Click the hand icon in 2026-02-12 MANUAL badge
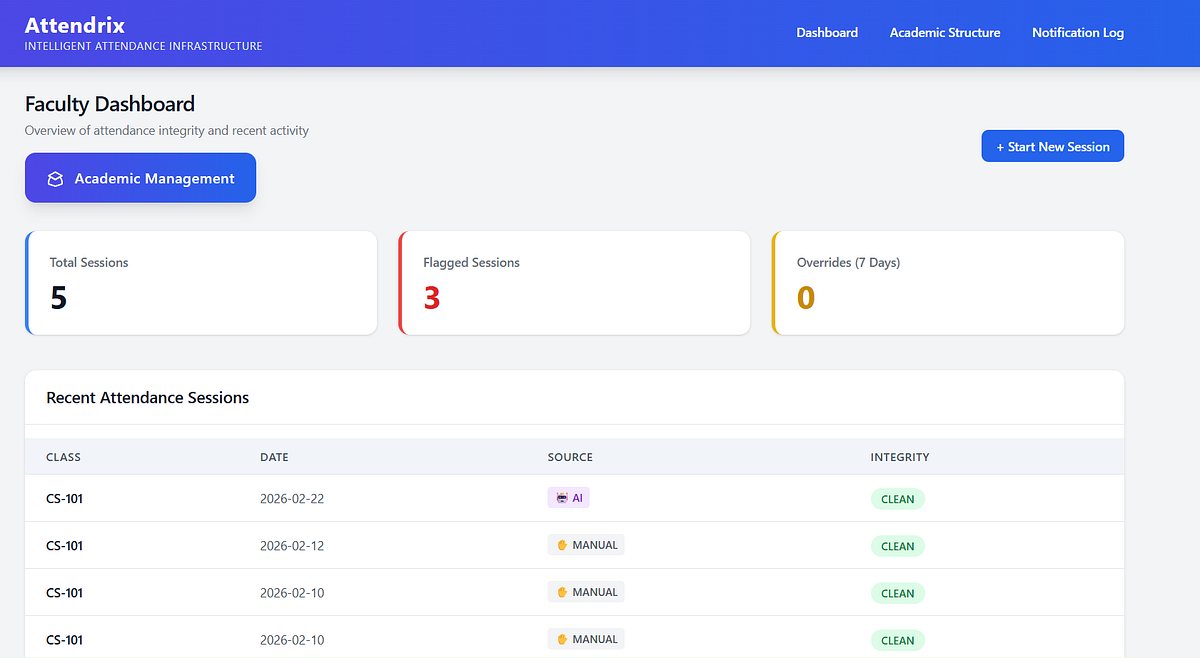The image size is (1200, 658). click(562, 545)
